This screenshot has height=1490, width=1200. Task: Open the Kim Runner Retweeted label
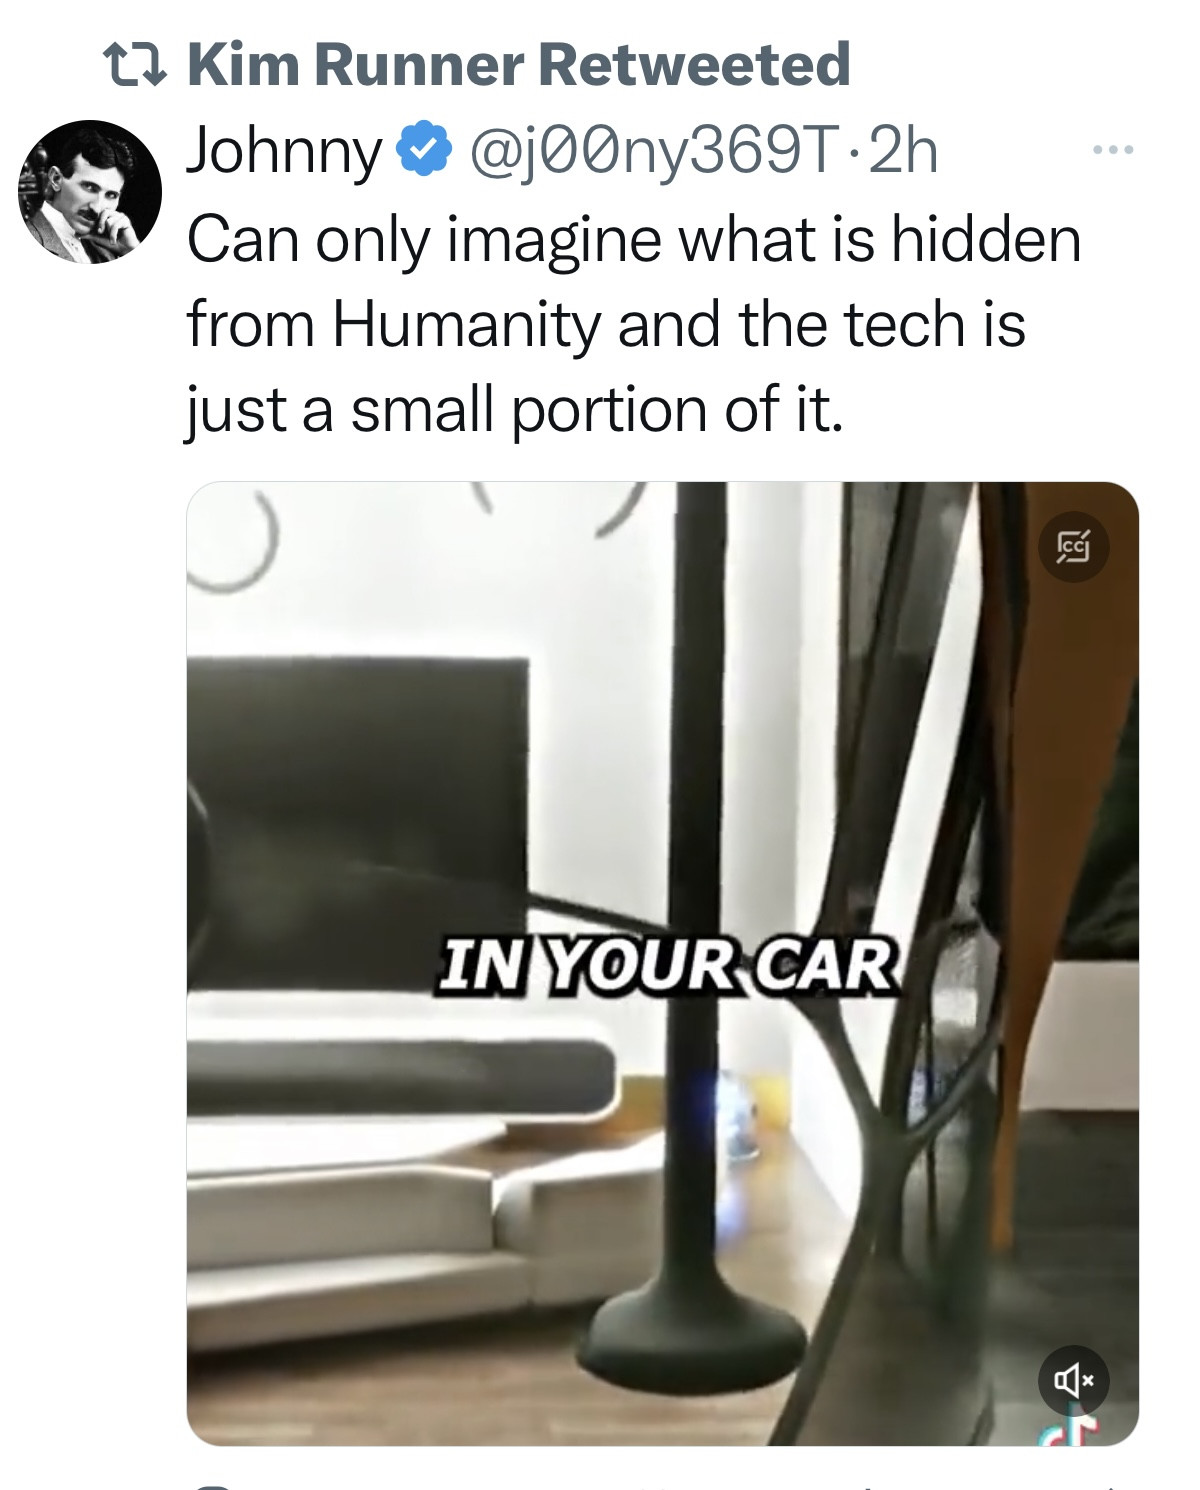click(518, 65)
